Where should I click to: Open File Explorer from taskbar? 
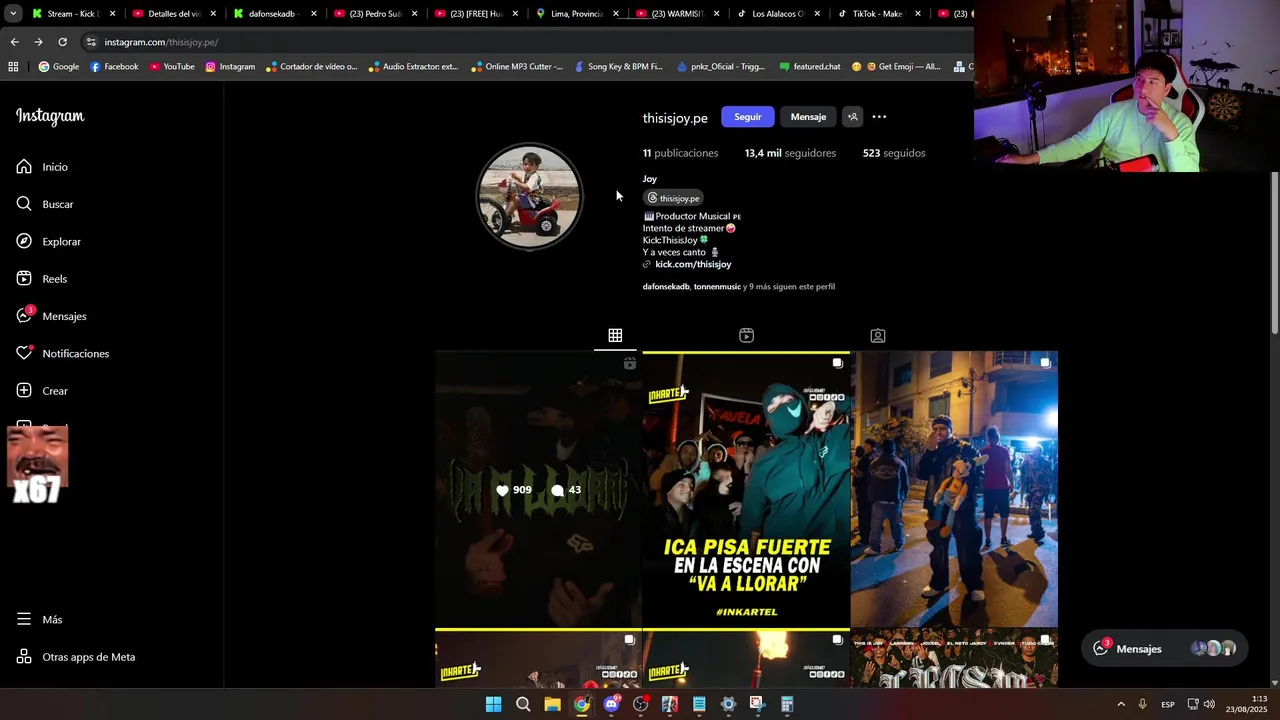click(552, 704)
